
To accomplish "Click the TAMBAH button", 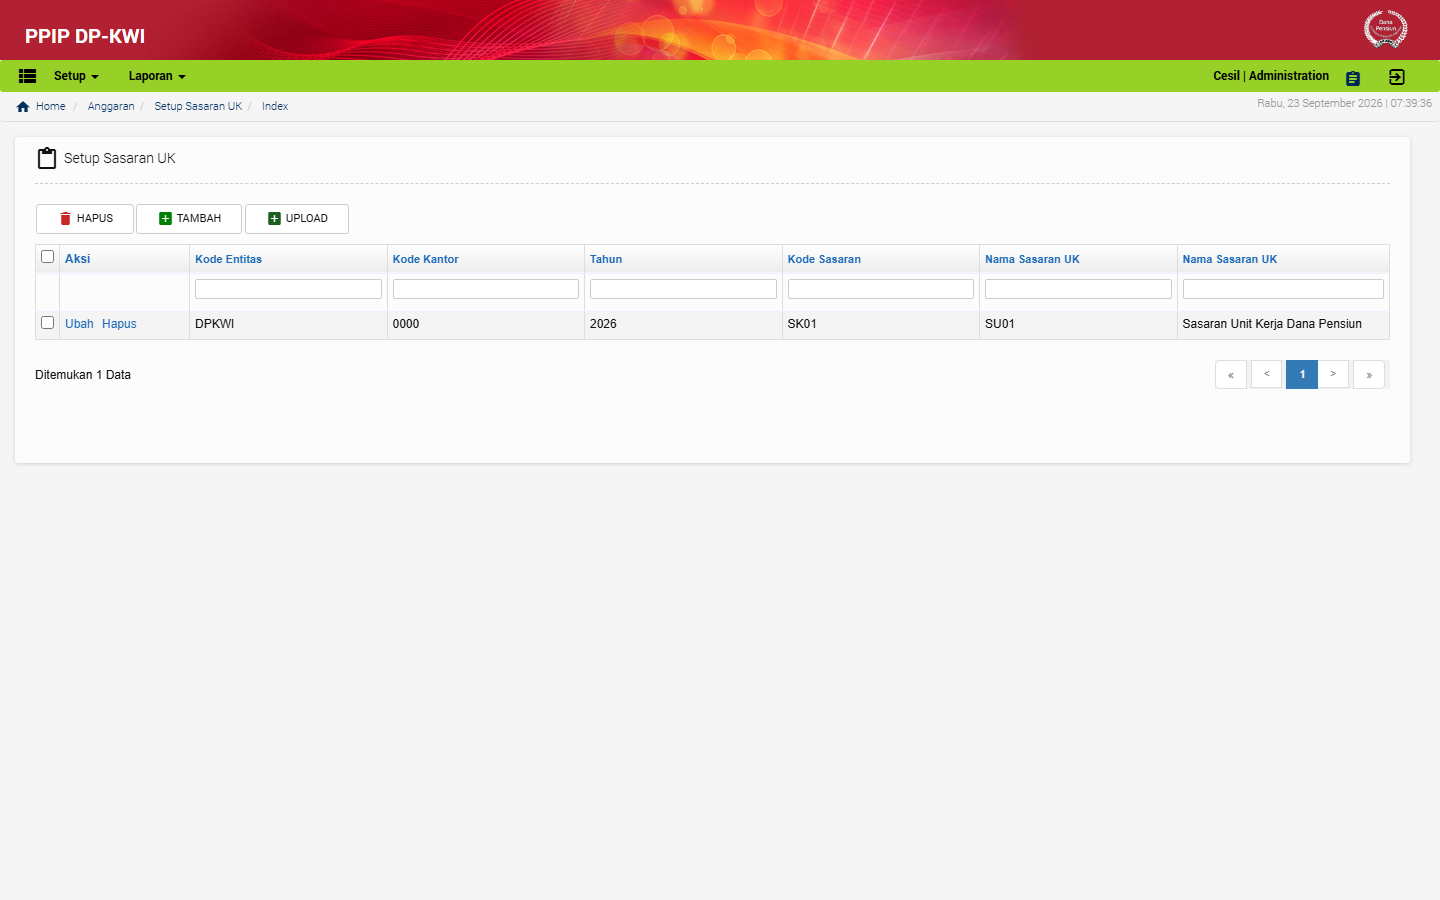I will point(189,219).
